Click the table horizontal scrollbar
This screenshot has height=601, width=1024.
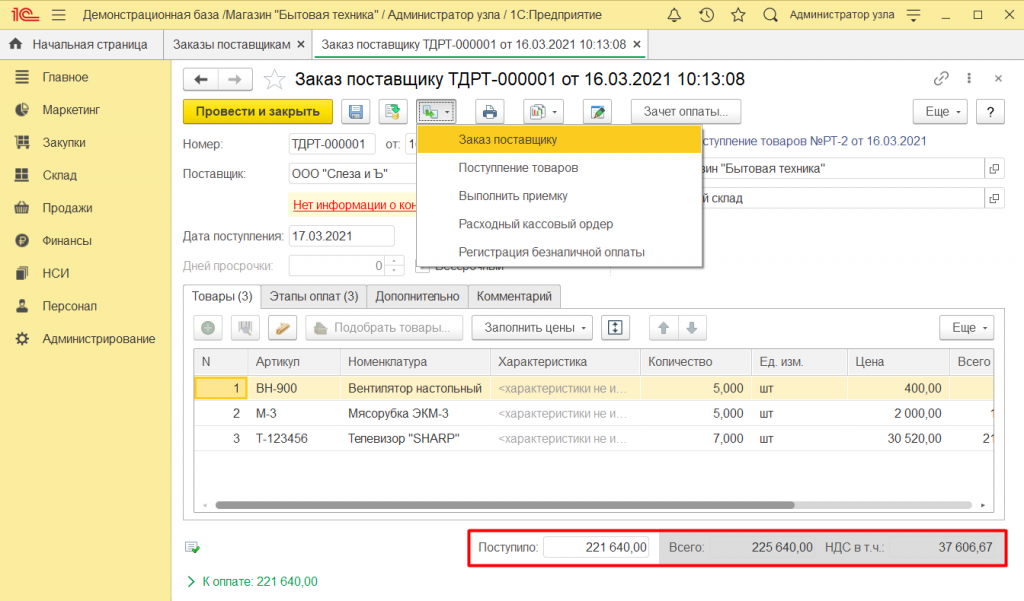coord(505,506)
